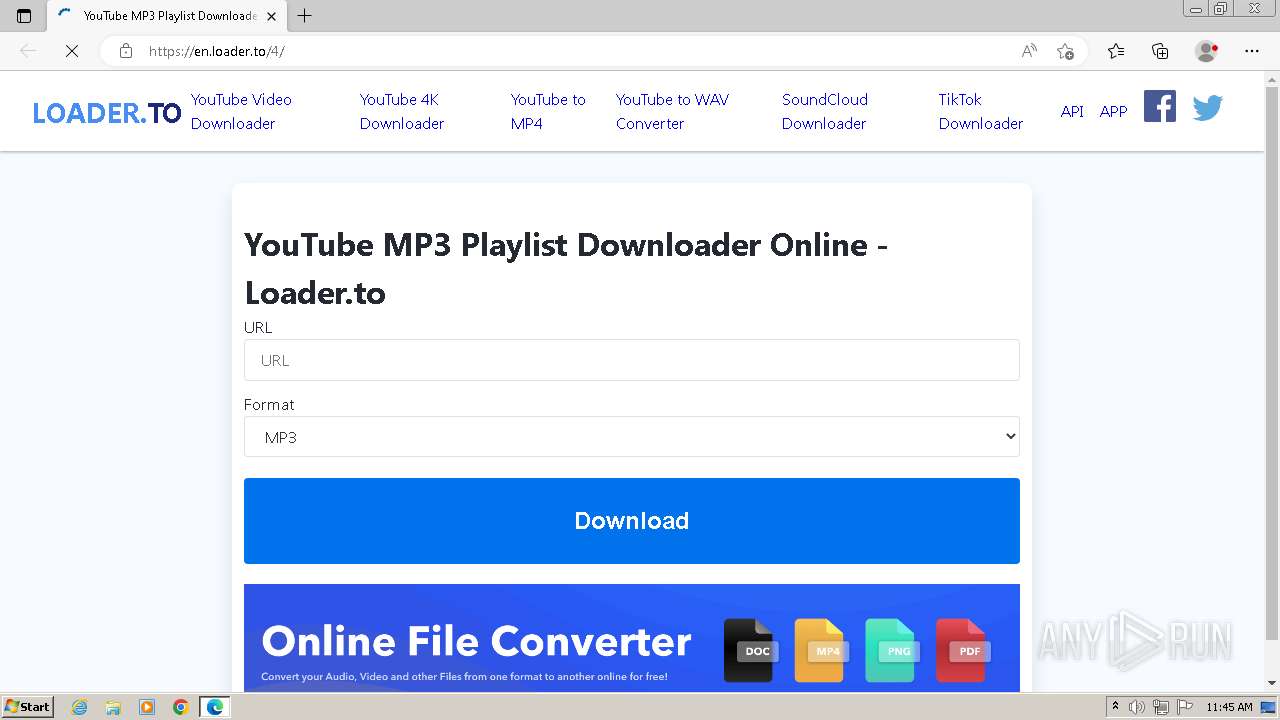1280x720 pixels.
Task: Open File Explorer from taskbar
Action: tap(113, 707)
